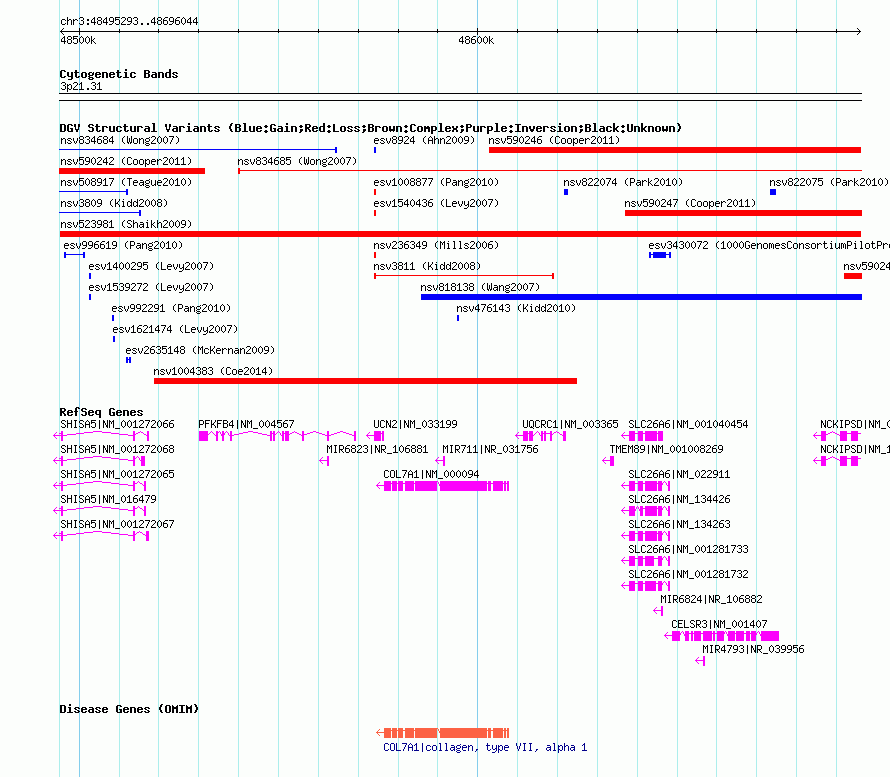Image resolution: width=890 pixels, height=777 pixels.
Task: Select the nsv818138 (Wang2007) blue gain bar
Action: pyautogui.click(x=641, y=297)
